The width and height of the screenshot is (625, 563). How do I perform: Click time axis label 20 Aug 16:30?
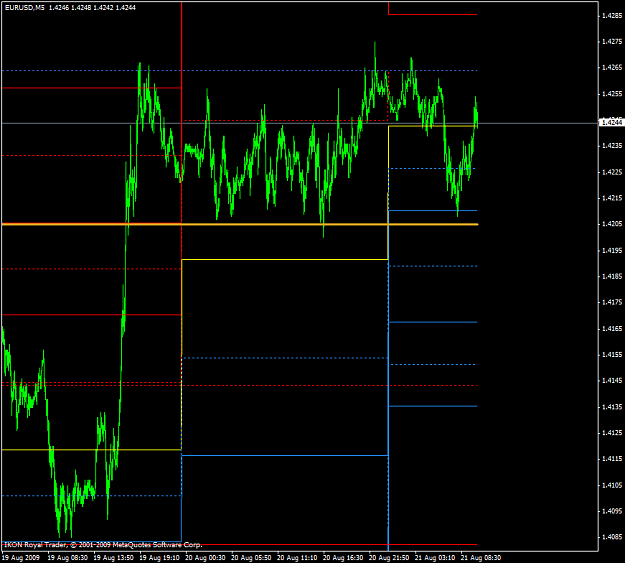tap(343, 557)
